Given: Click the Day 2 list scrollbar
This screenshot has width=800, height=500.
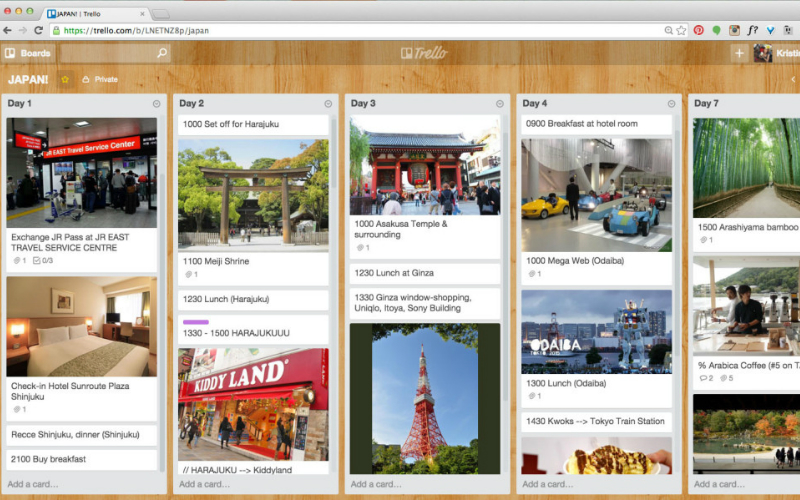Looking at the screenshot, I should click(x=334, y=153).
